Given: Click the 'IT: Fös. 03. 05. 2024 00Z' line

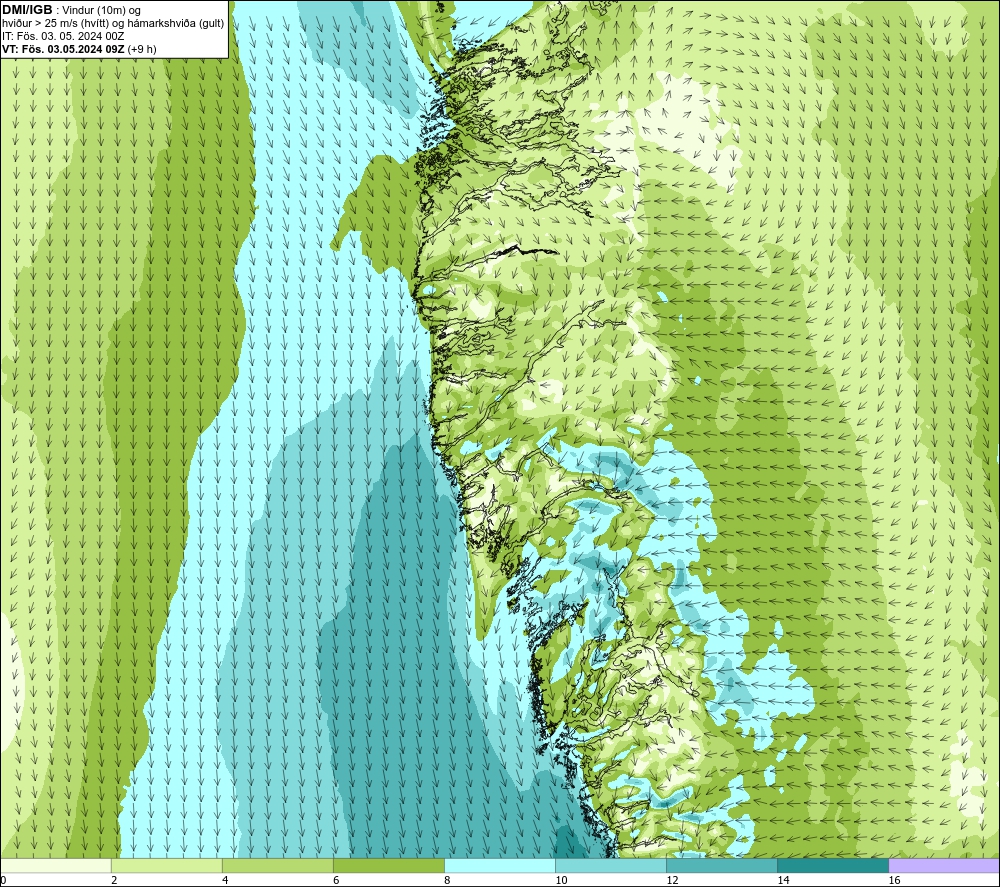Looking at the screenshot, I should pyautogui.click(x=63, y=36).
